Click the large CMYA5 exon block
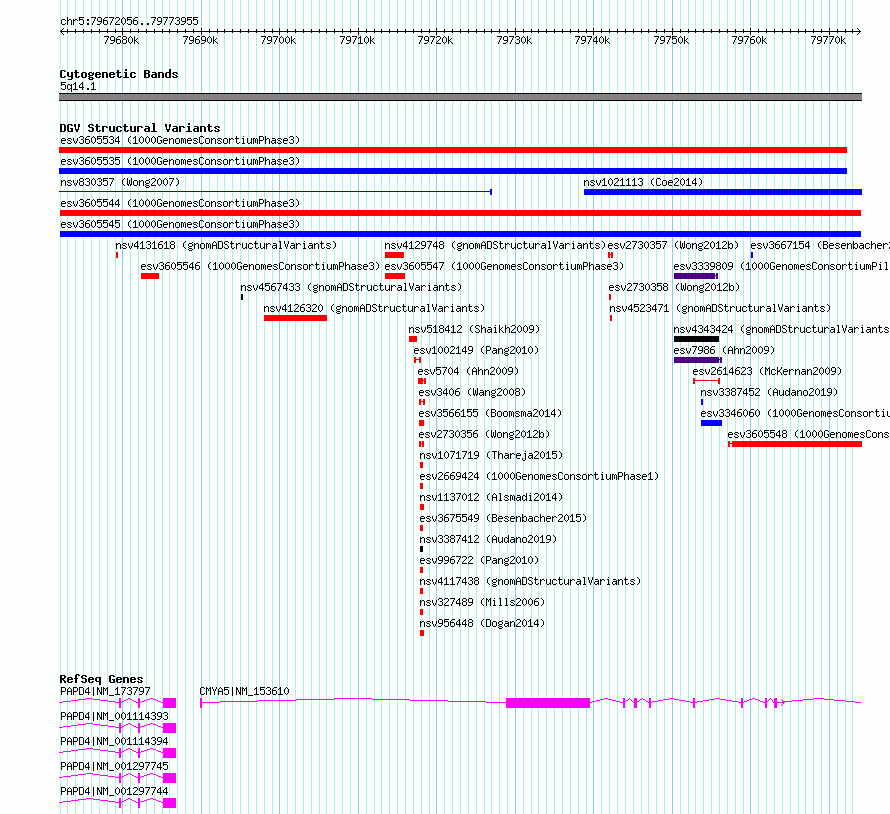 click(548, 703)
